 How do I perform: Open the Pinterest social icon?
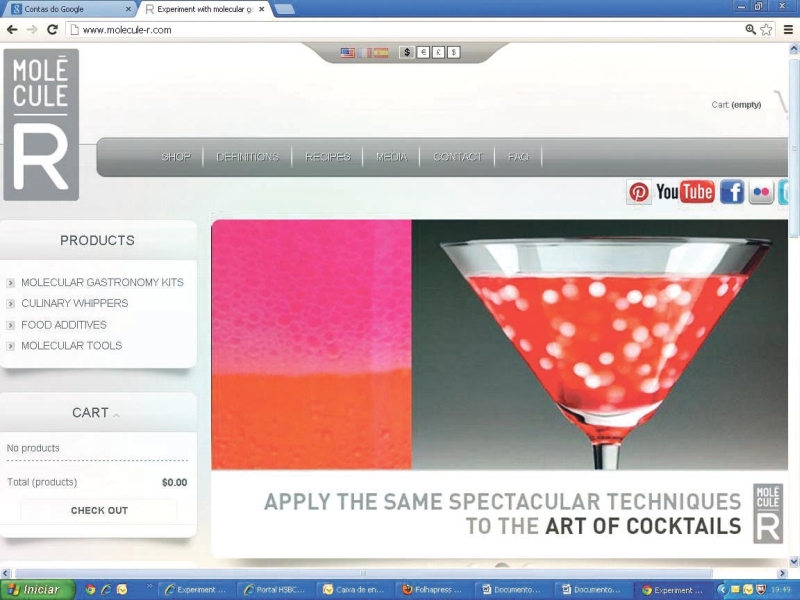click(x=639, y=192)
